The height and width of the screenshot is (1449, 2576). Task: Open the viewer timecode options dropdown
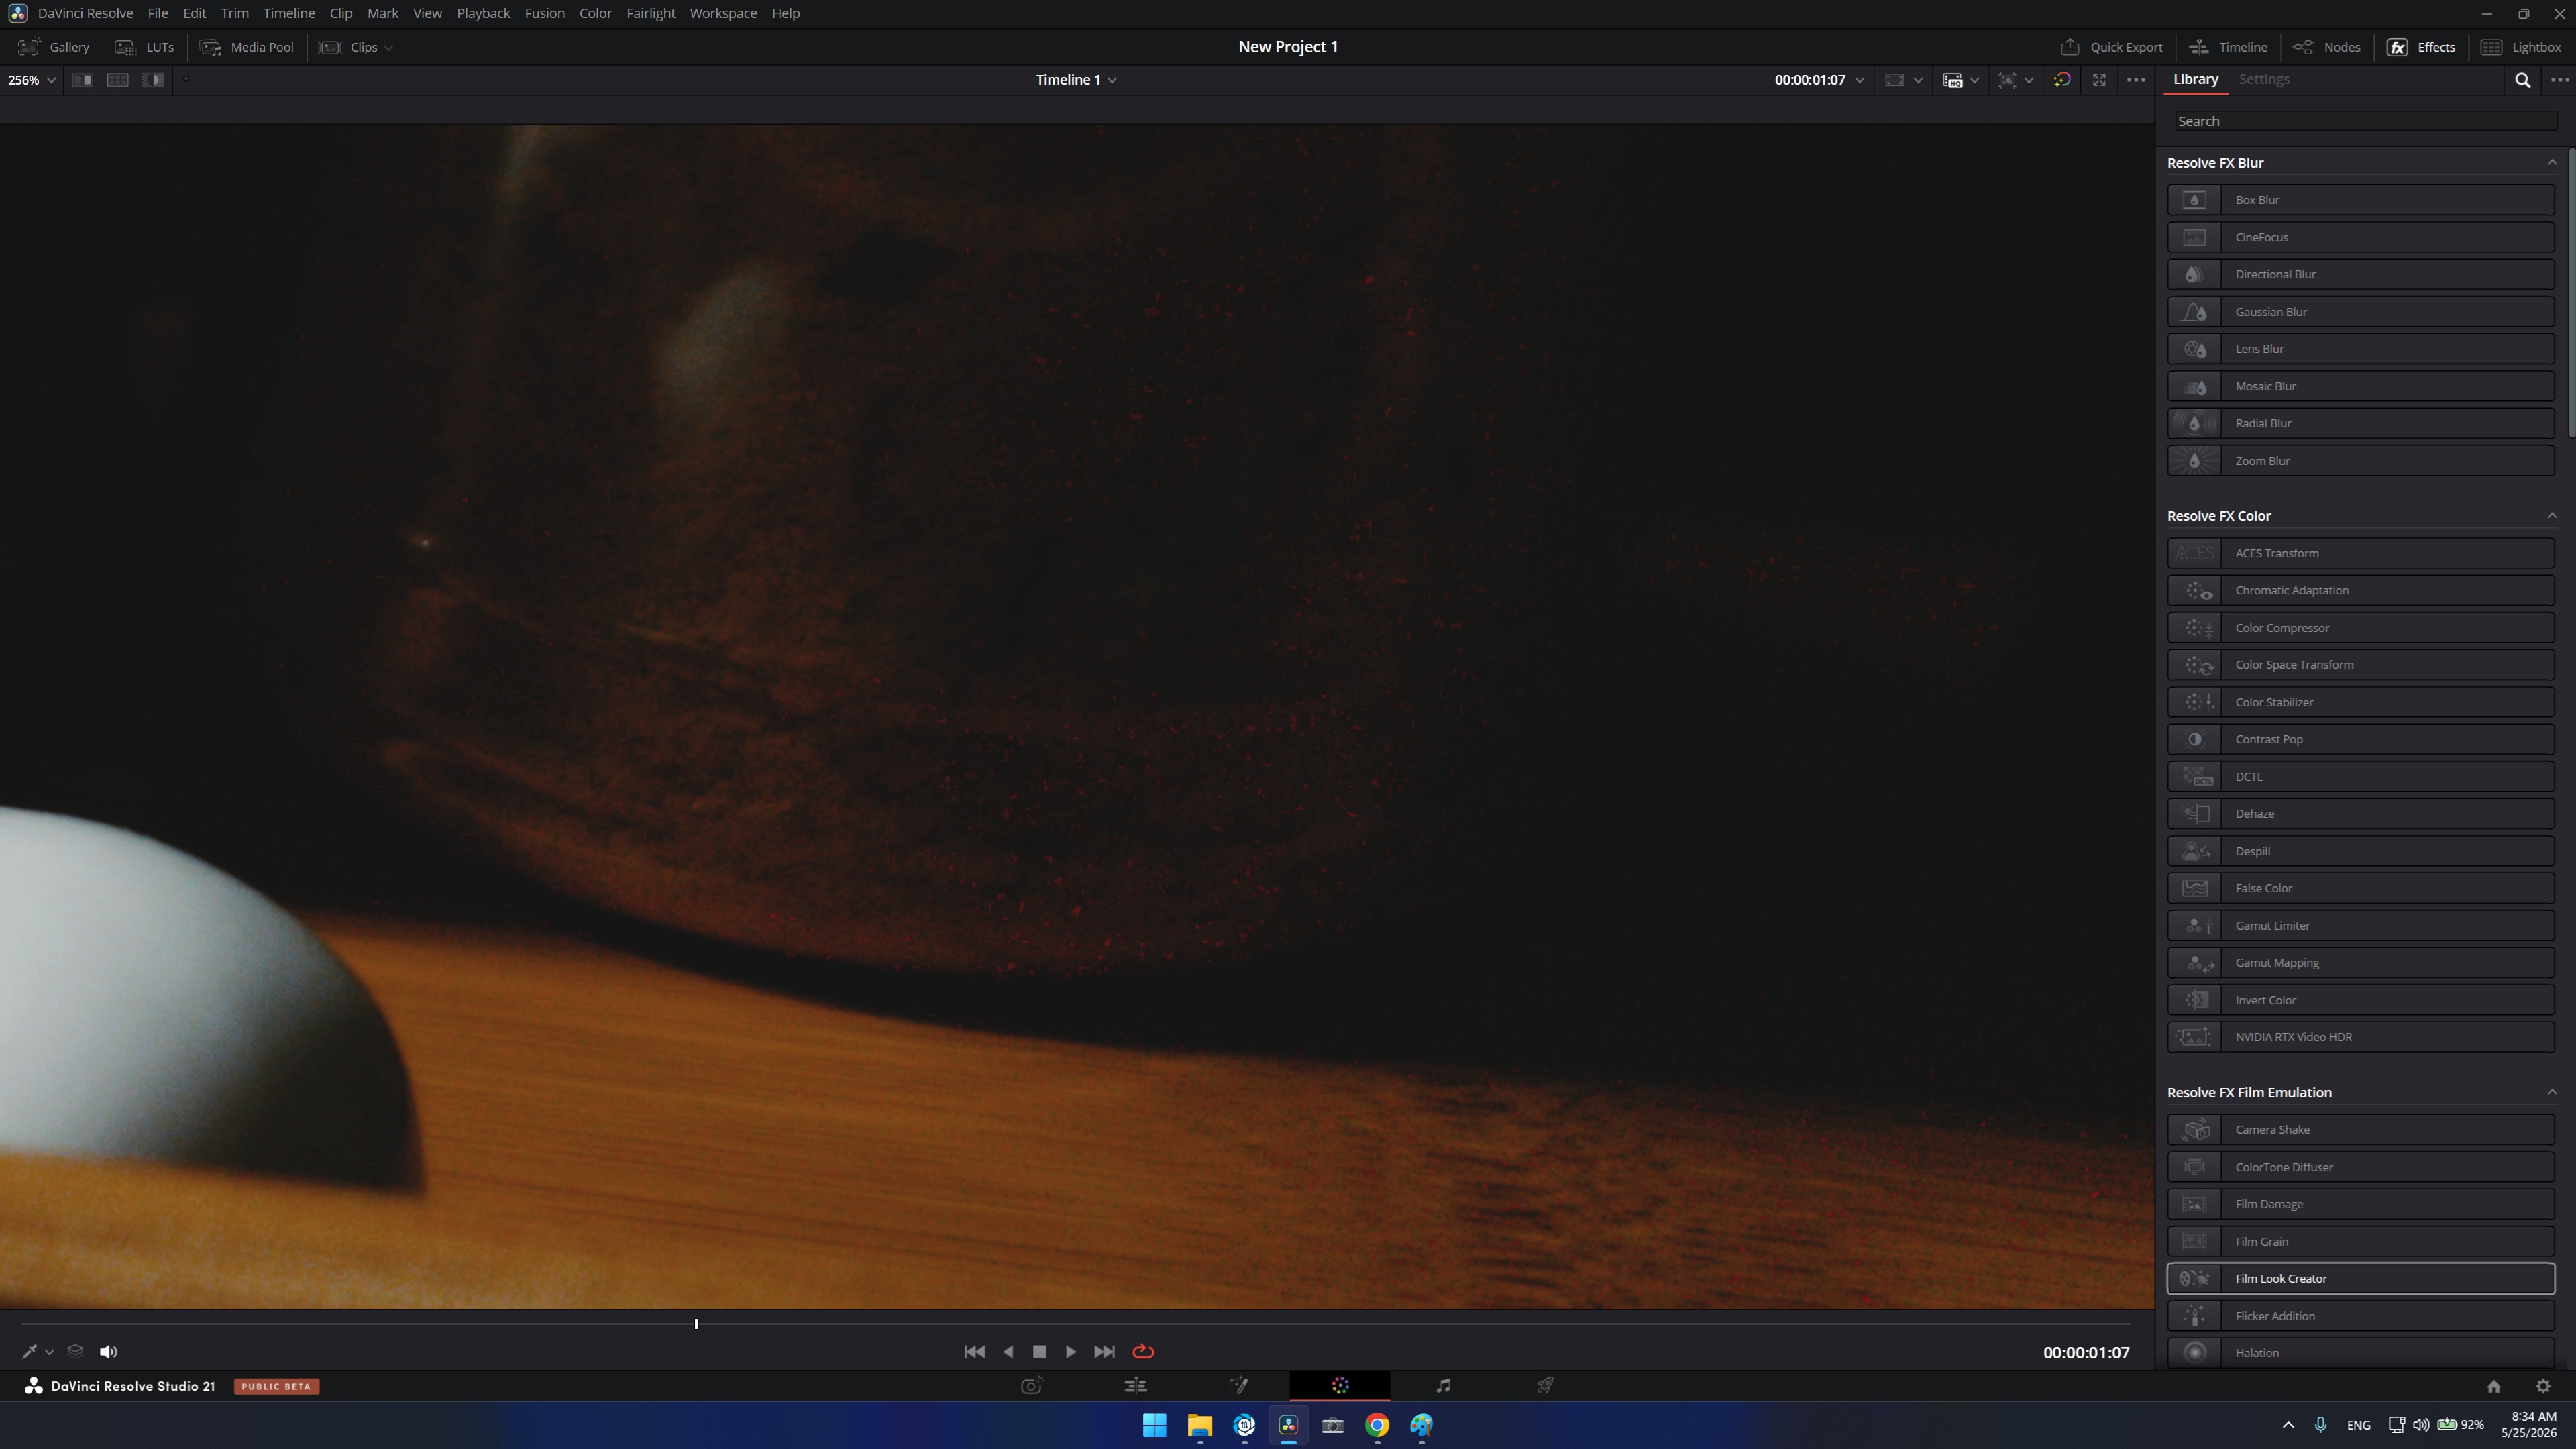pos(1860,80)
